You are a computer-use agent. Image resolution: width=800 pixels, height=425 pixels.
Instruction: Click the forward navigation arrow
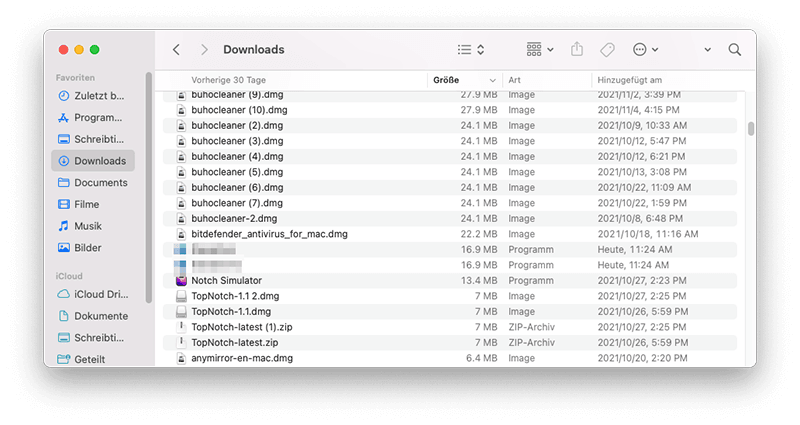tap(204, 50)
